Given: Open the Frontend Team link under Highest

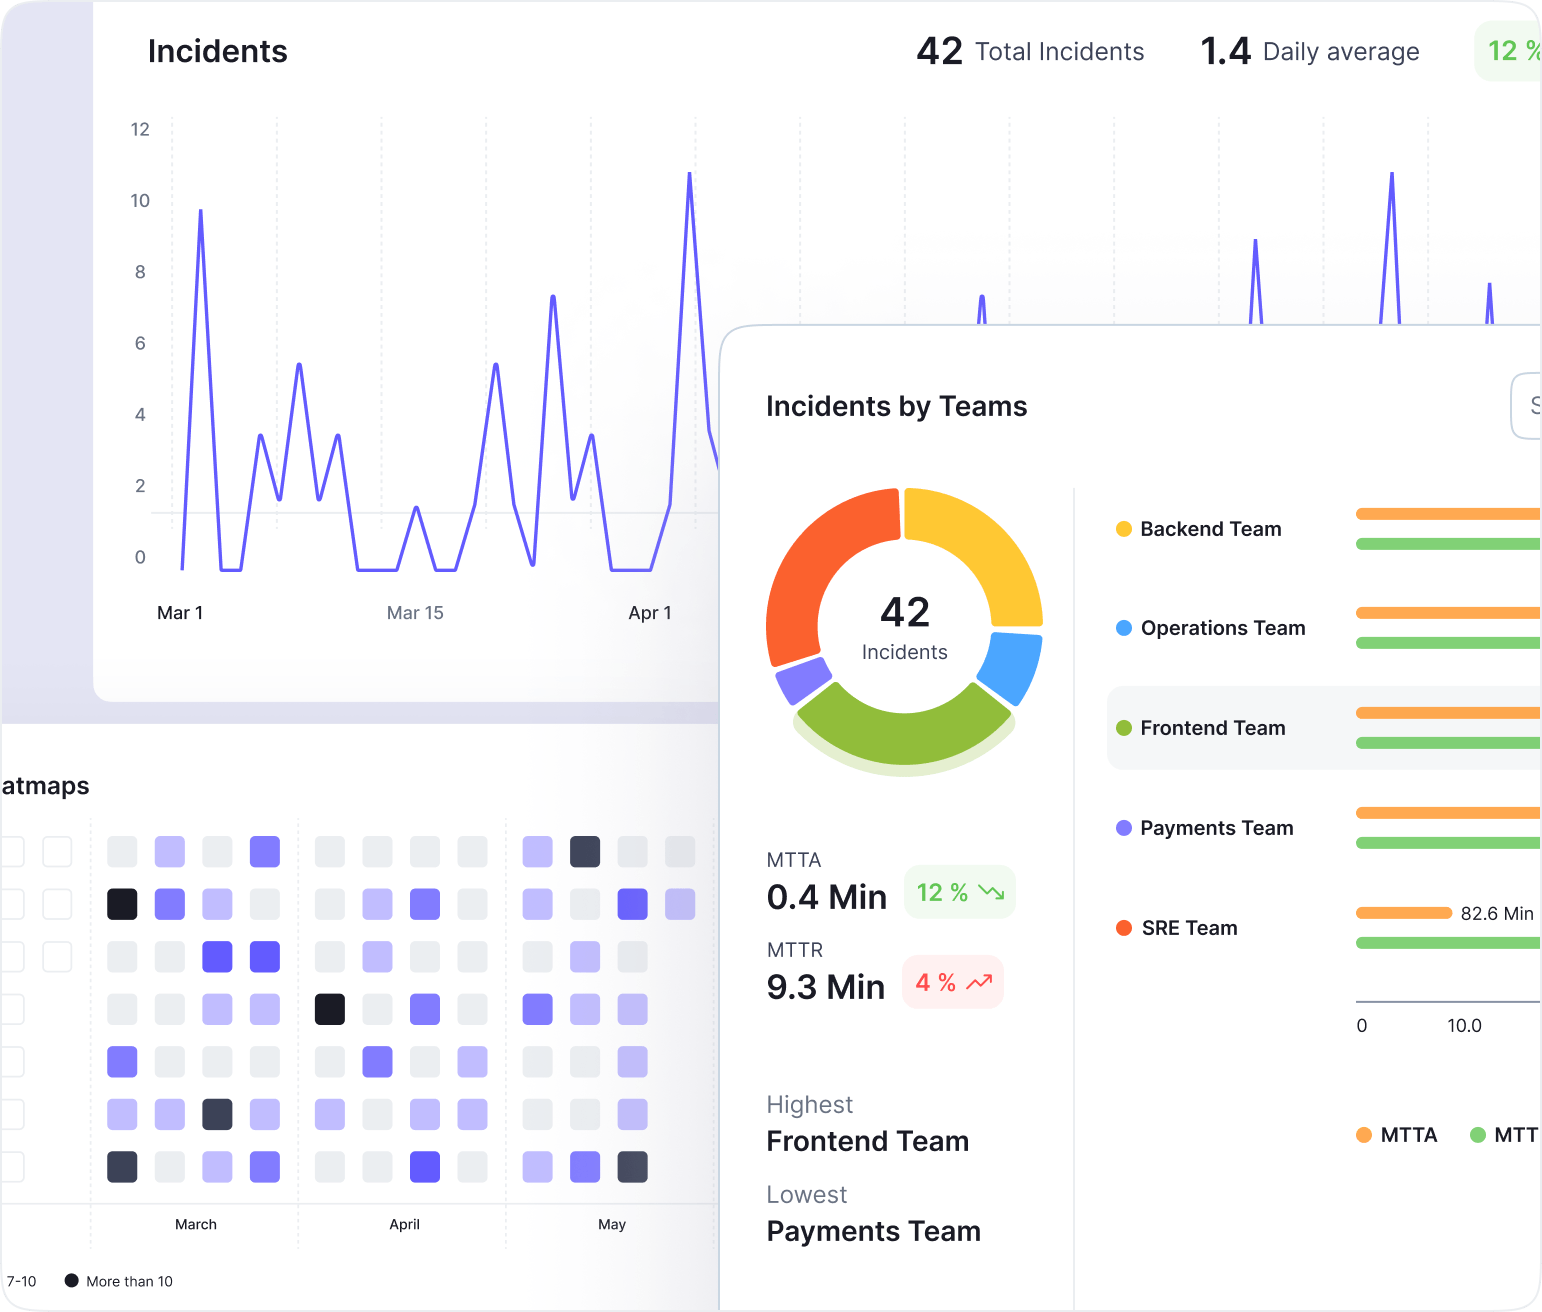Looking at the screenshot, I should tap(867, 1141).
